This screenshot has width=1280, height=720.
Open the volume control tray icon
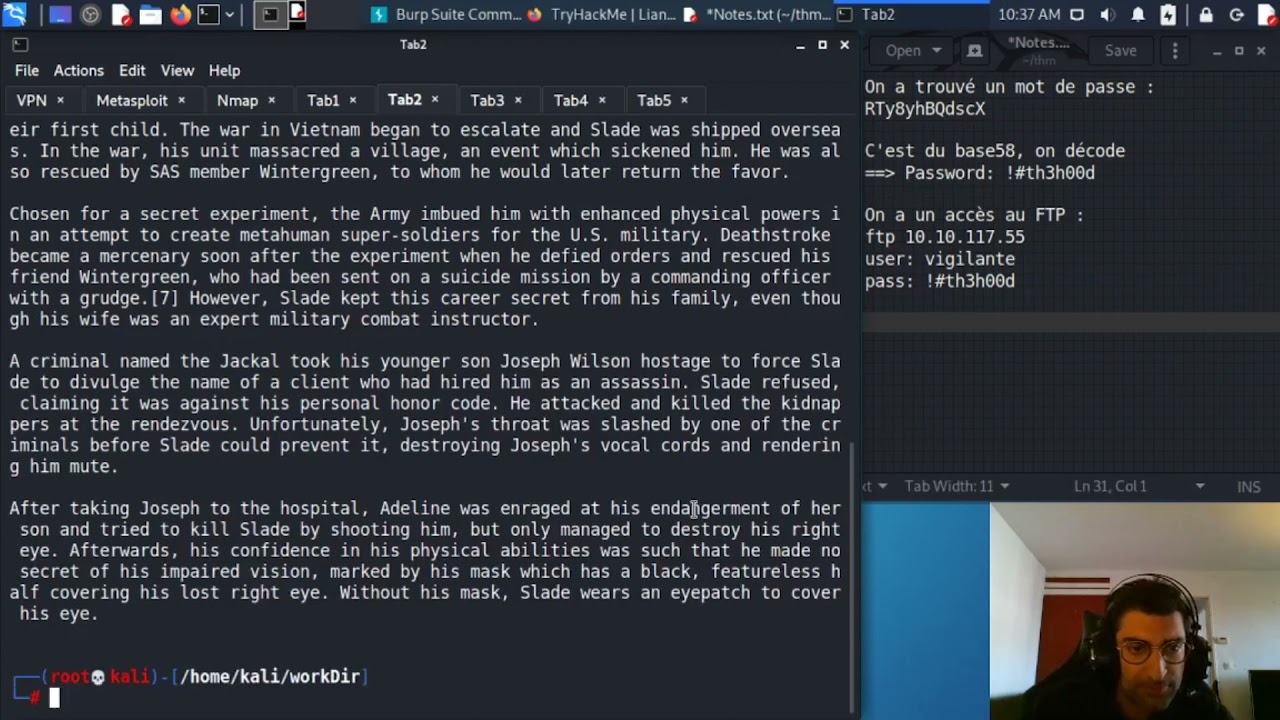click(x=1107, y=15)
